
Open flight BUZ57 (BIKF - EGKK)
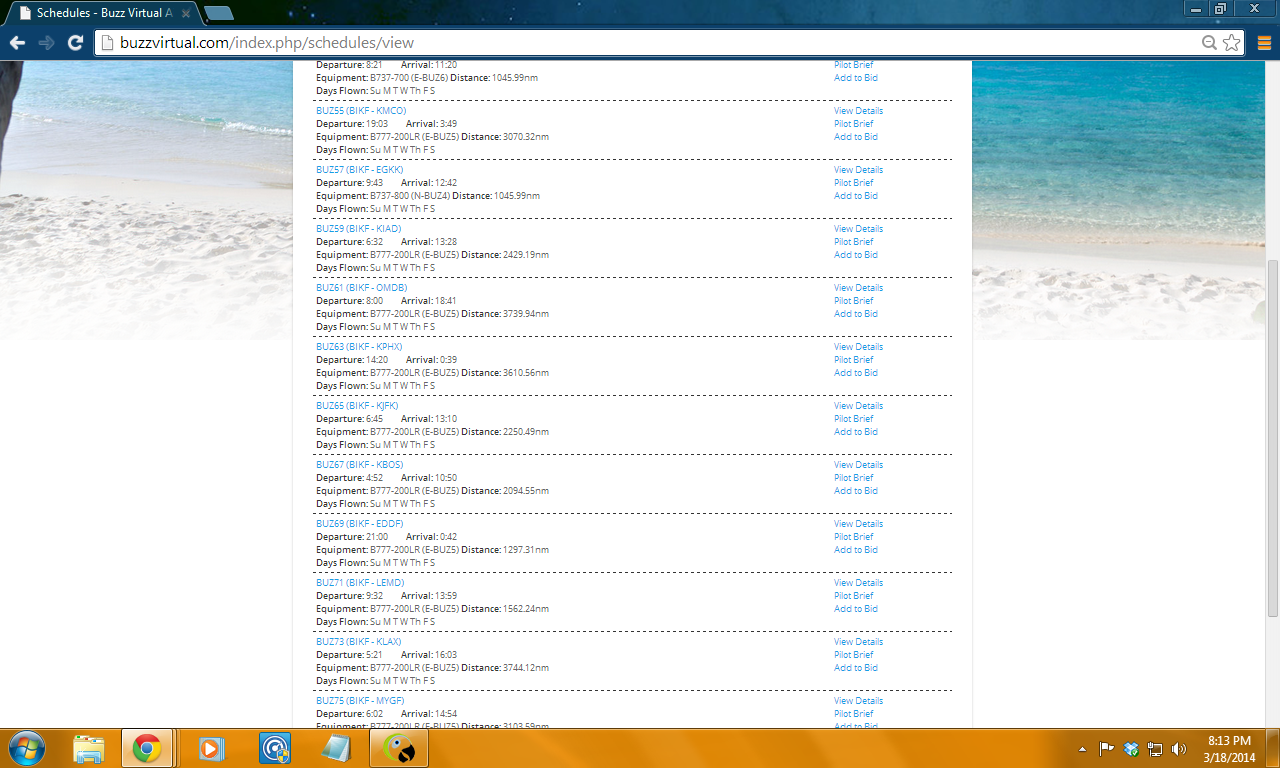click(360, 170)
